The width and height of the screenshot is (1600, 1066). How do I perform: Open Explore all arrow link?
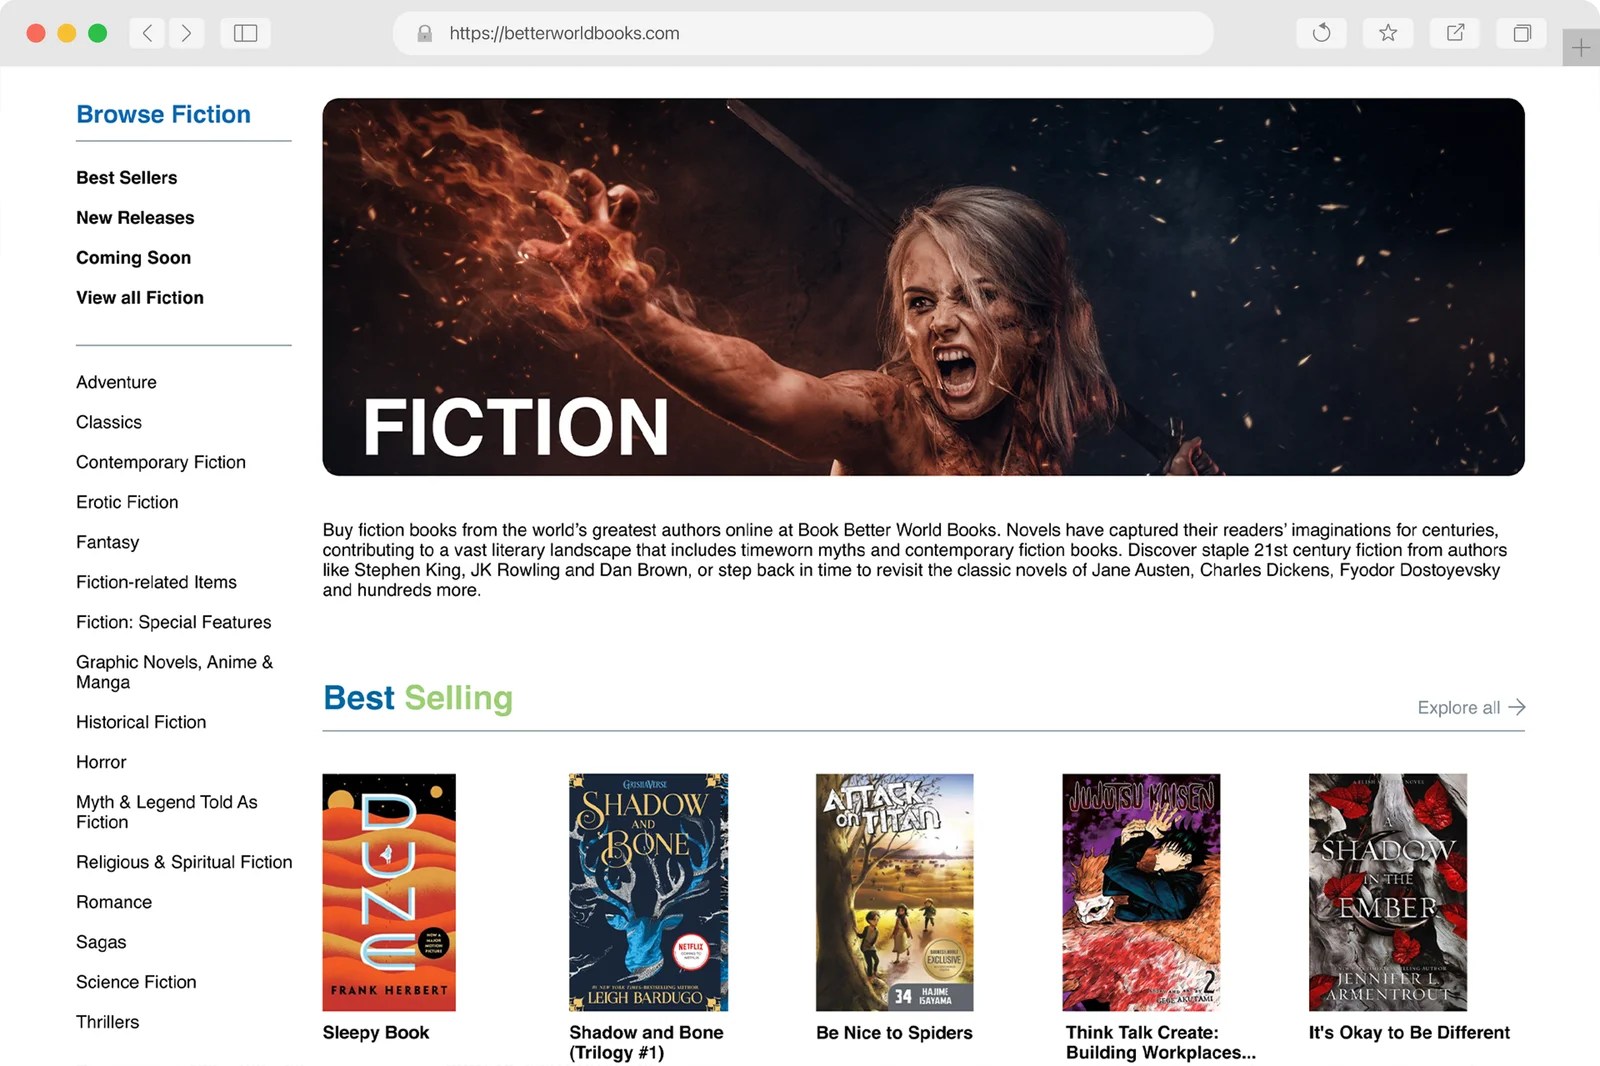[x=1471, y=707]
